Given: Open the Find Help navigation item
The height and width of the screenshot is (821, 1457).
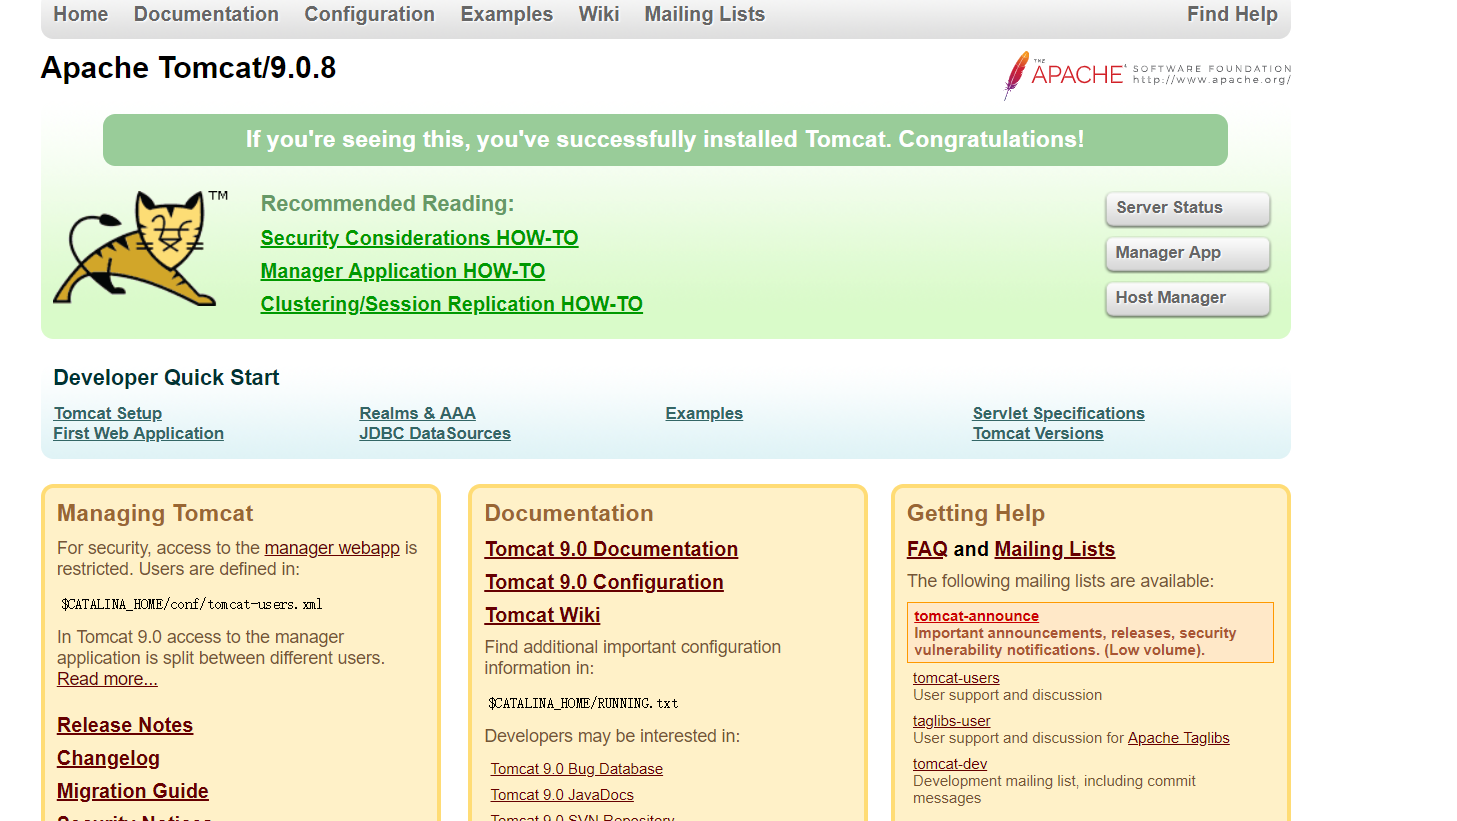Looking at the screenshot, I should (x=1232, y=14).
